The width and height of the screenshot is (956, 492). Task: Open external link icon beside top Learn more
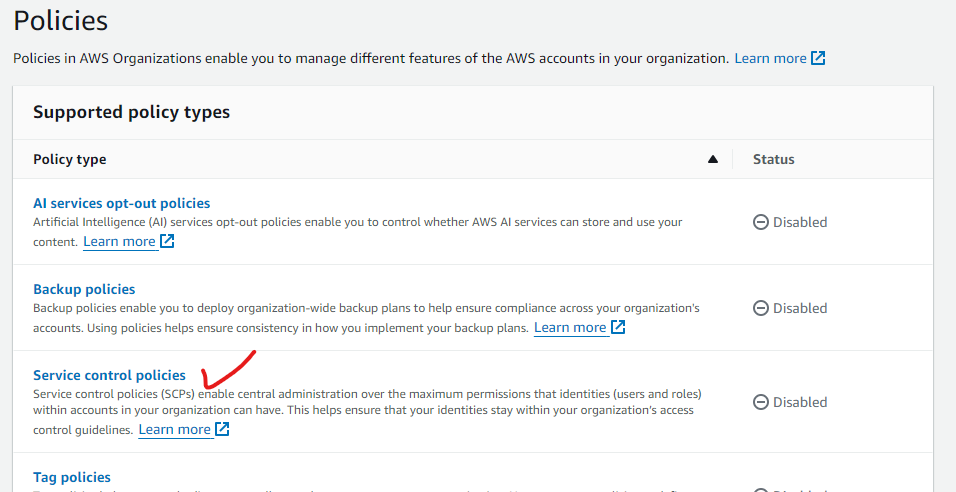point(818,59)
